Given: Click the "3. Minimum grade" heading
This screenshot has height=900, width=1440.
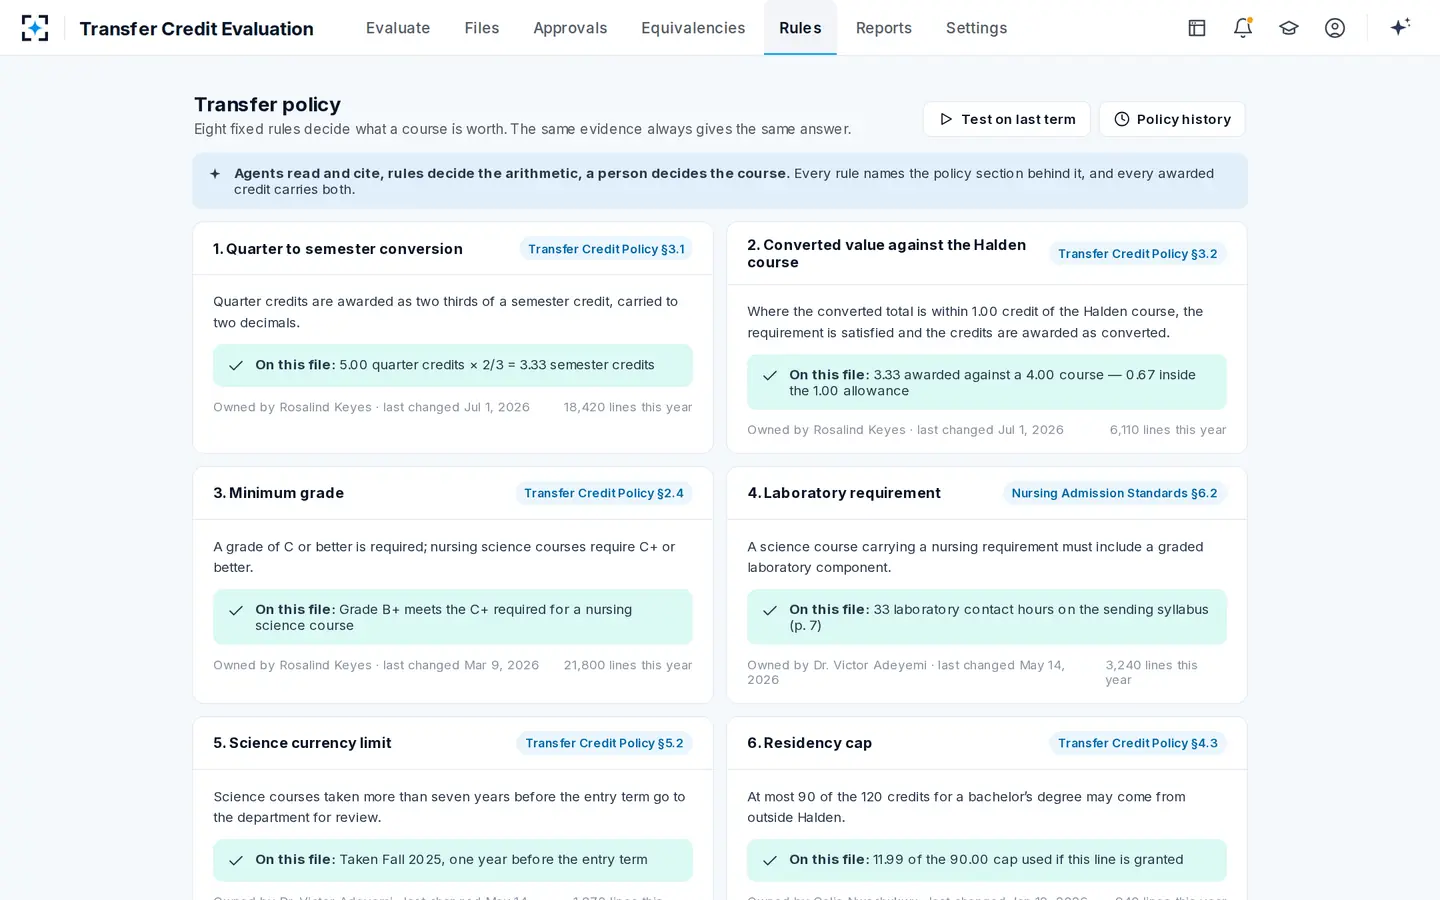Looking at the screenshot, I should (x=278, y=493).
